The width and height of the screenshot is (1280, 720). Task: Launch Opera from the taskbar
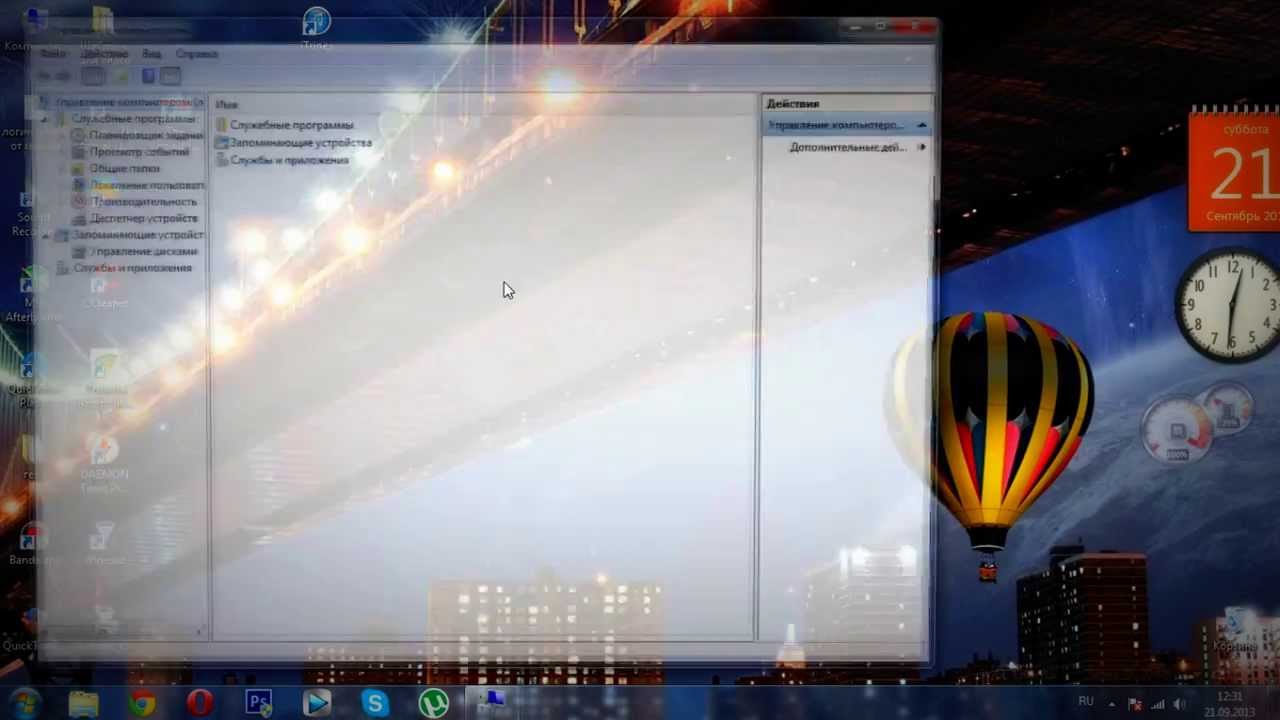[200, 703]
